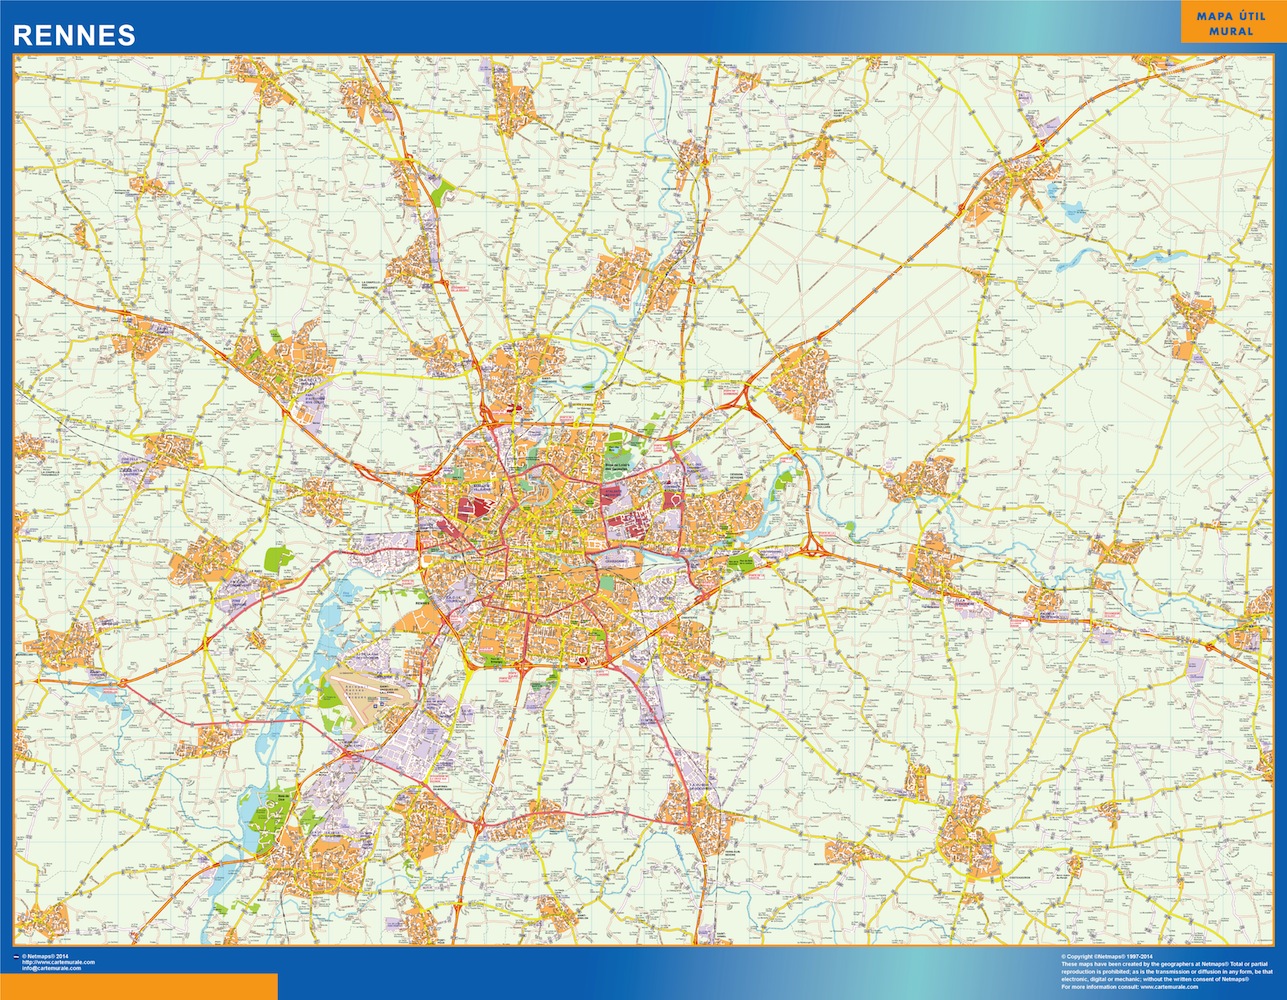Click the orange bar in the bottom-left footer

[x=138, y=986]
